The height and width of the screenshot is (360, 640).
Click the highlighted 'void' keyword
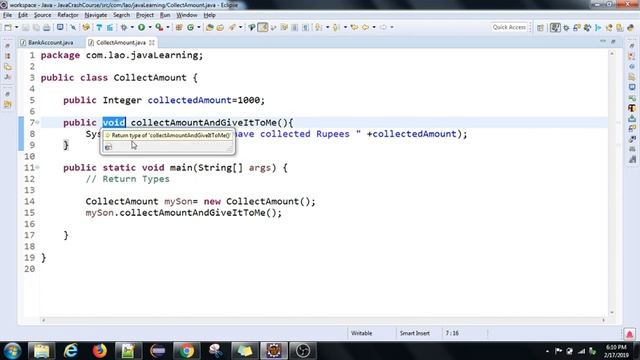[114, 122]
